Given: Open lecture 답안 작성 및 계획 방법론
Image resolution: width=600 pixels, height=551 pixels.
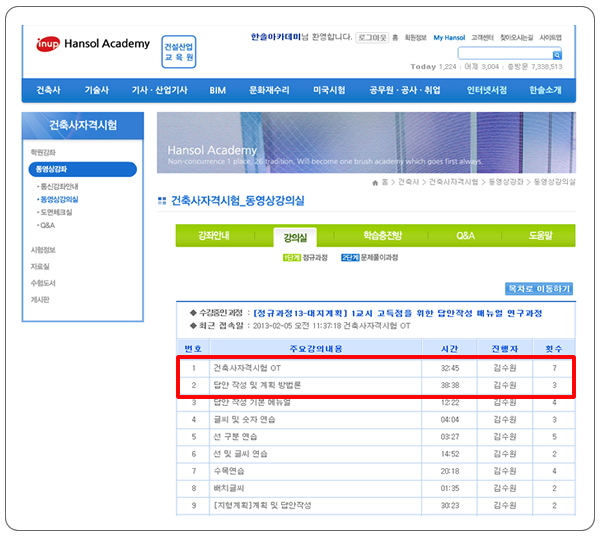Looking at the screenshot, I should point(257,385).
